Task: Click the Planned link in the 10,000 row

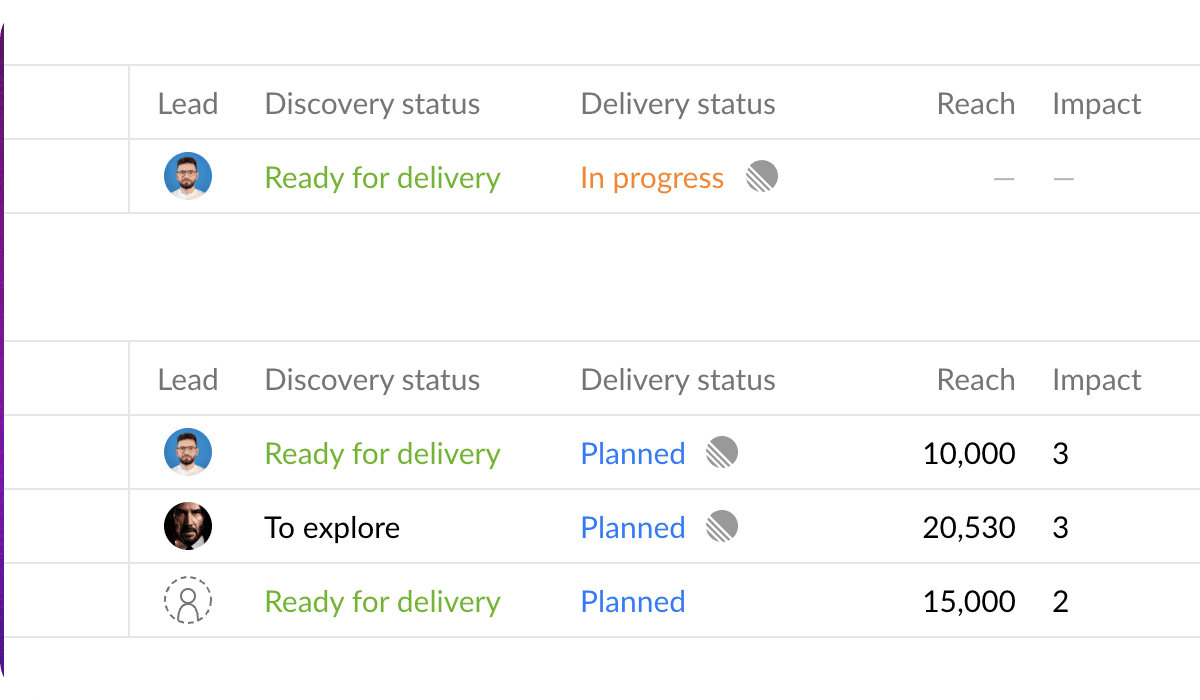Action: tap(633, 454)
